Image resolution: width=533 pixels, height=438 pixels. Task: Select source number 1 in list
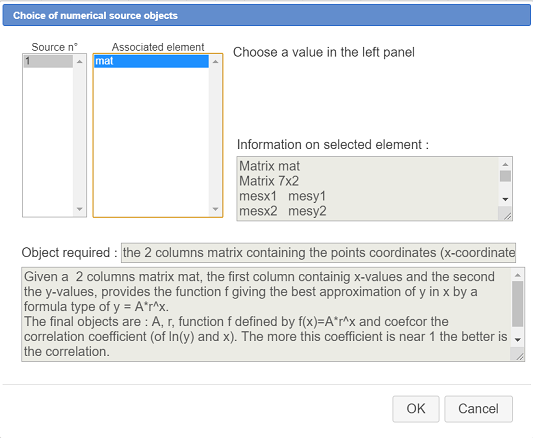tap(48, 61)
